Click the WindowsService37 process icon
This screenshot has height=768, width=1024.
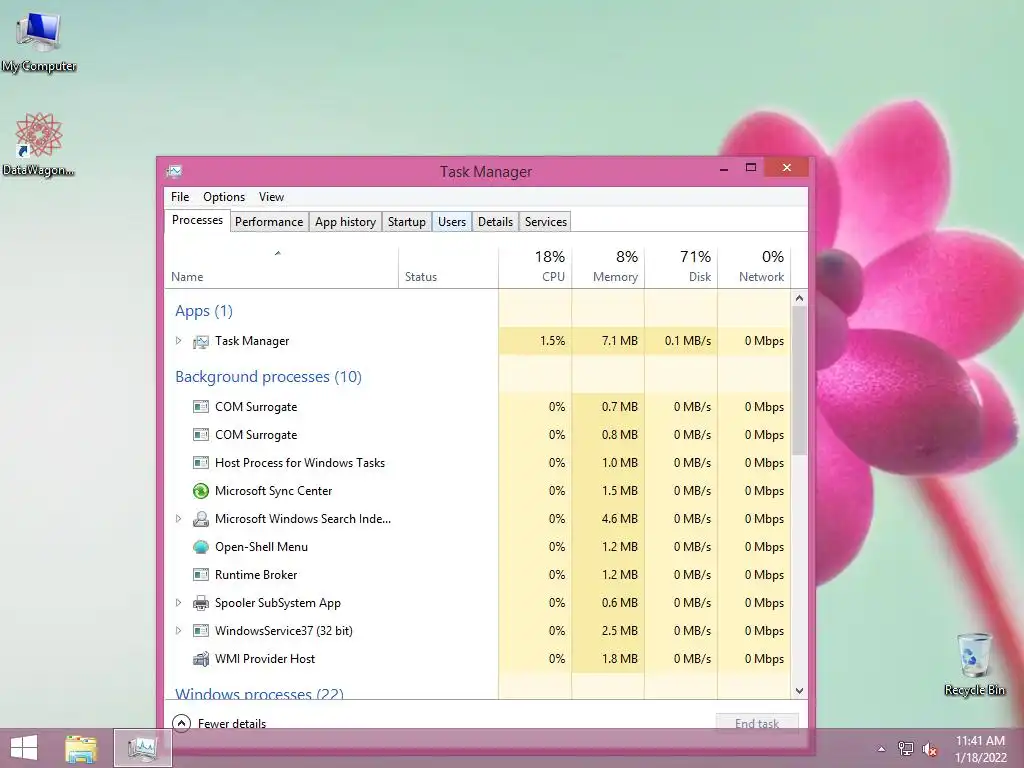click(x=200, y=631)
